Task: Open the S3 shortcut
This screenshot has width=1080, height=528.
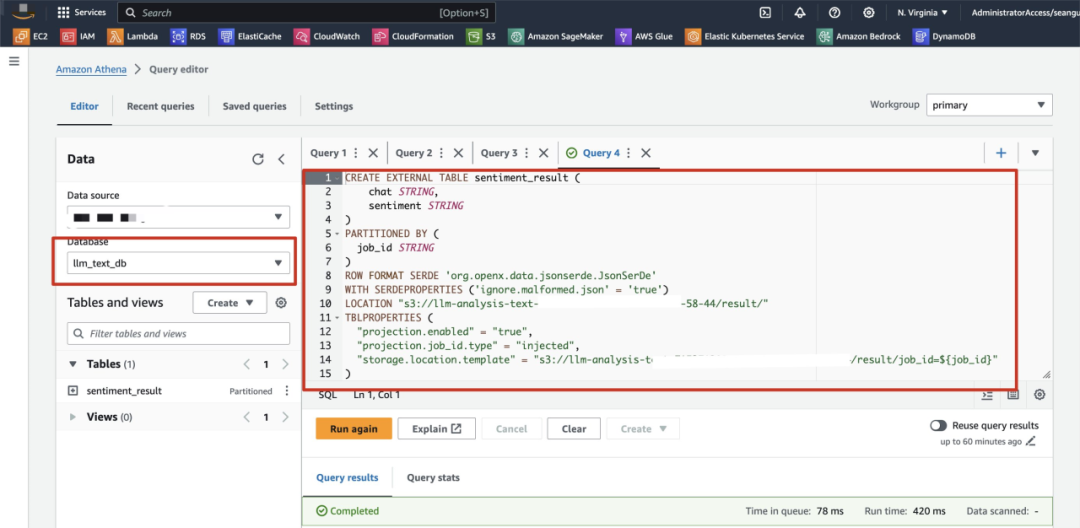Action: coord(481,36)
